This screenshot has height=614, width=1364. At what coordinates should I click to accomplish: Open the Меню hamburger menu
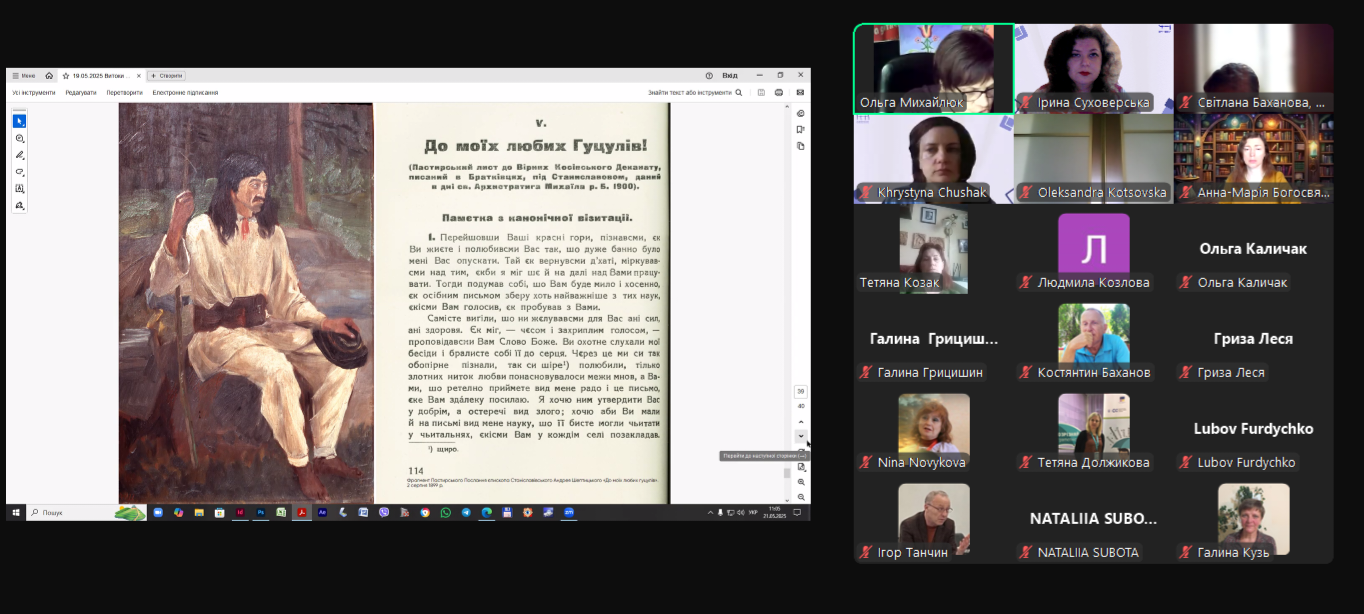pyautogui.click(x=23, y=75)
